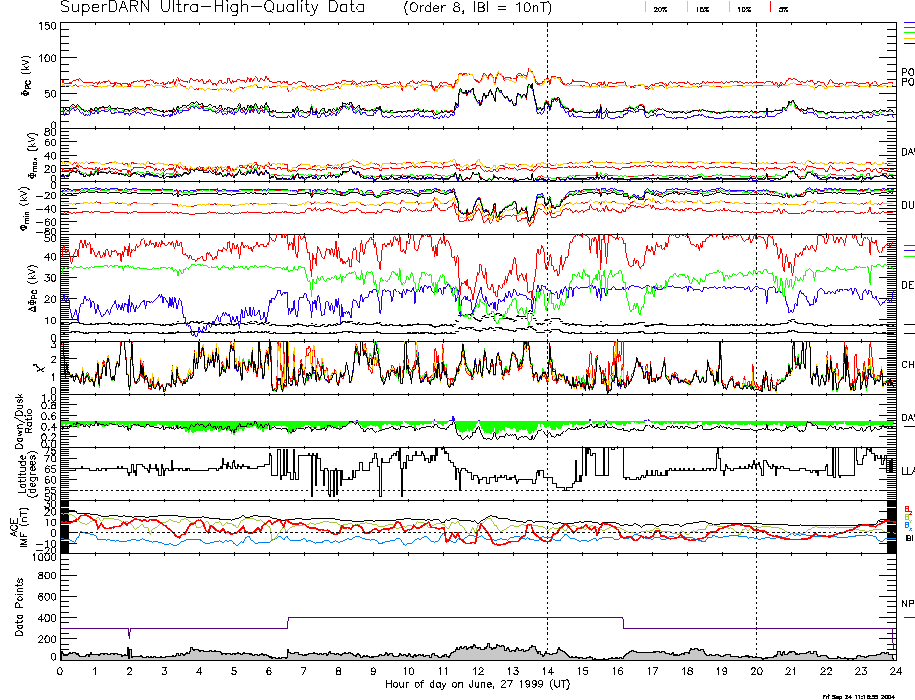Screen dimensions: 915x700
Task: Click the hour 7 tick label on x-axis
Action: [304, 673]
